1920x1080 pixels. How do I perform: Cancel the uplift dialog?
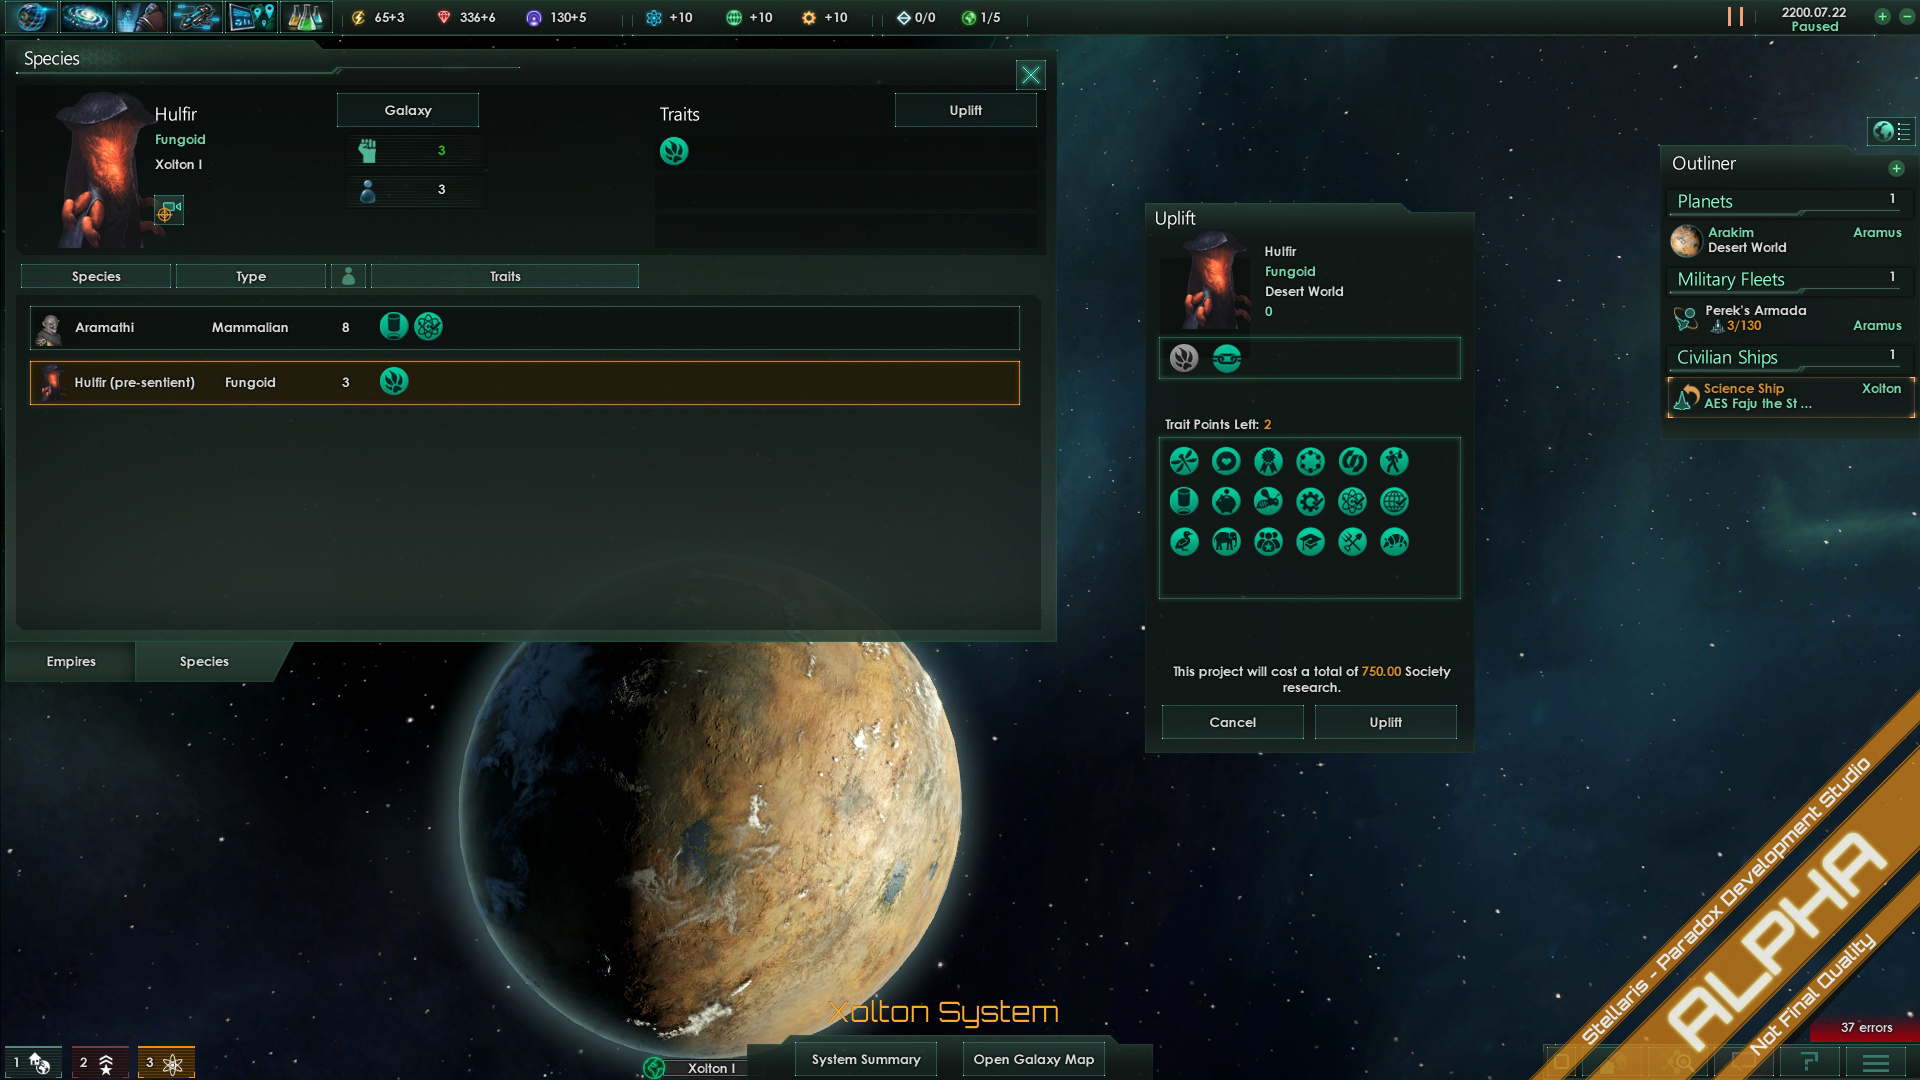click(x=1232, y=722)
